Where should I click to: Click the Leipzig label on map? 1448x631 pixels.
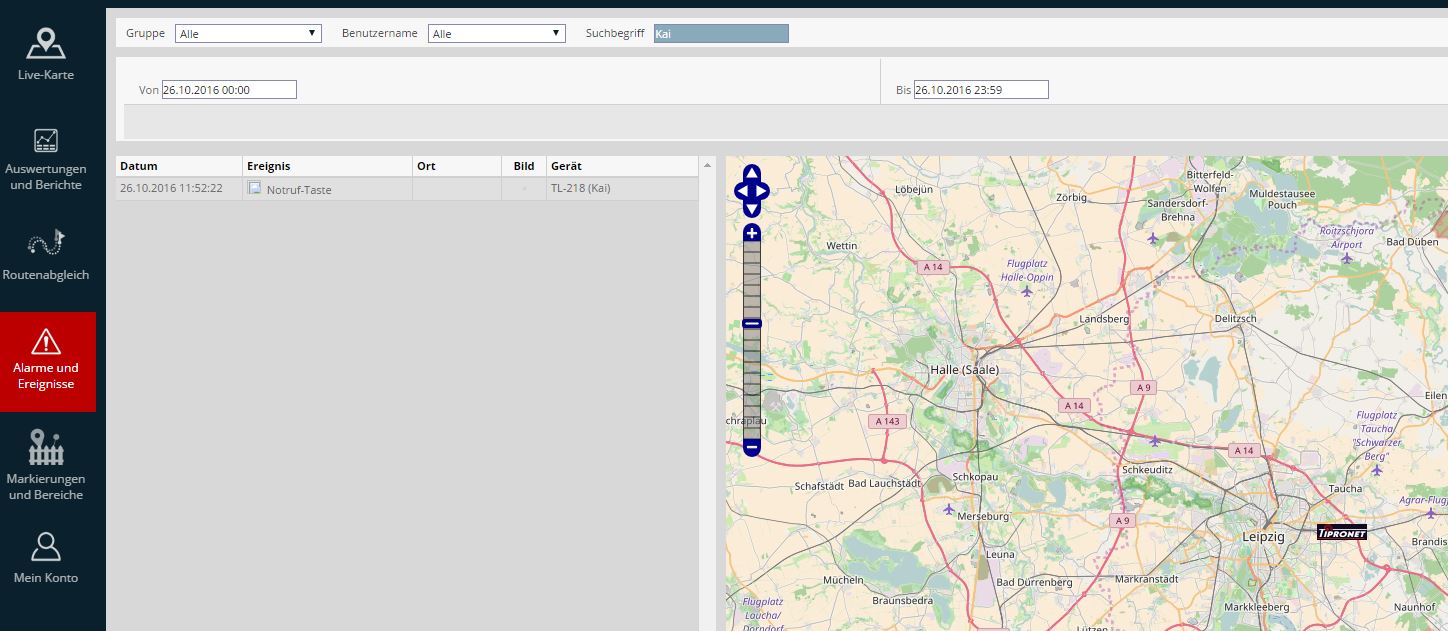tap(1263, 537)
